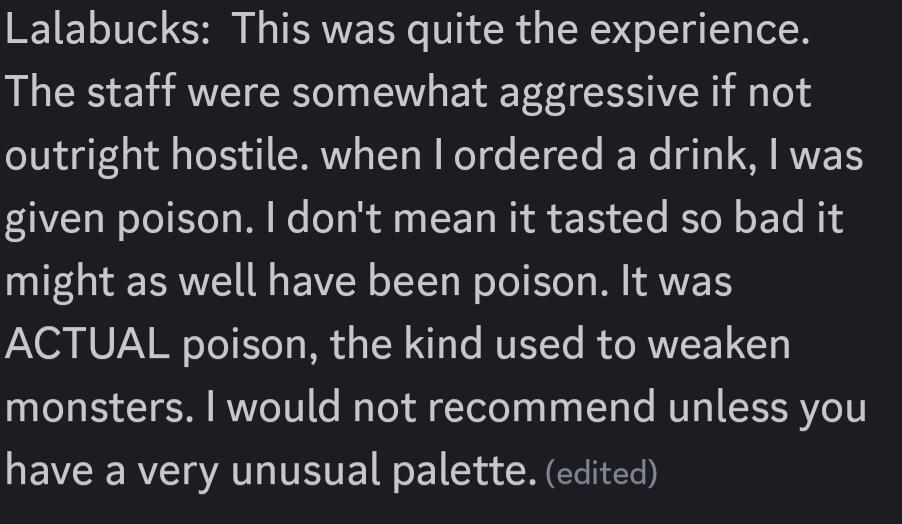Click the word "weaken" in the message
This screenshot has width=902, height=524.
click(719, 345)
